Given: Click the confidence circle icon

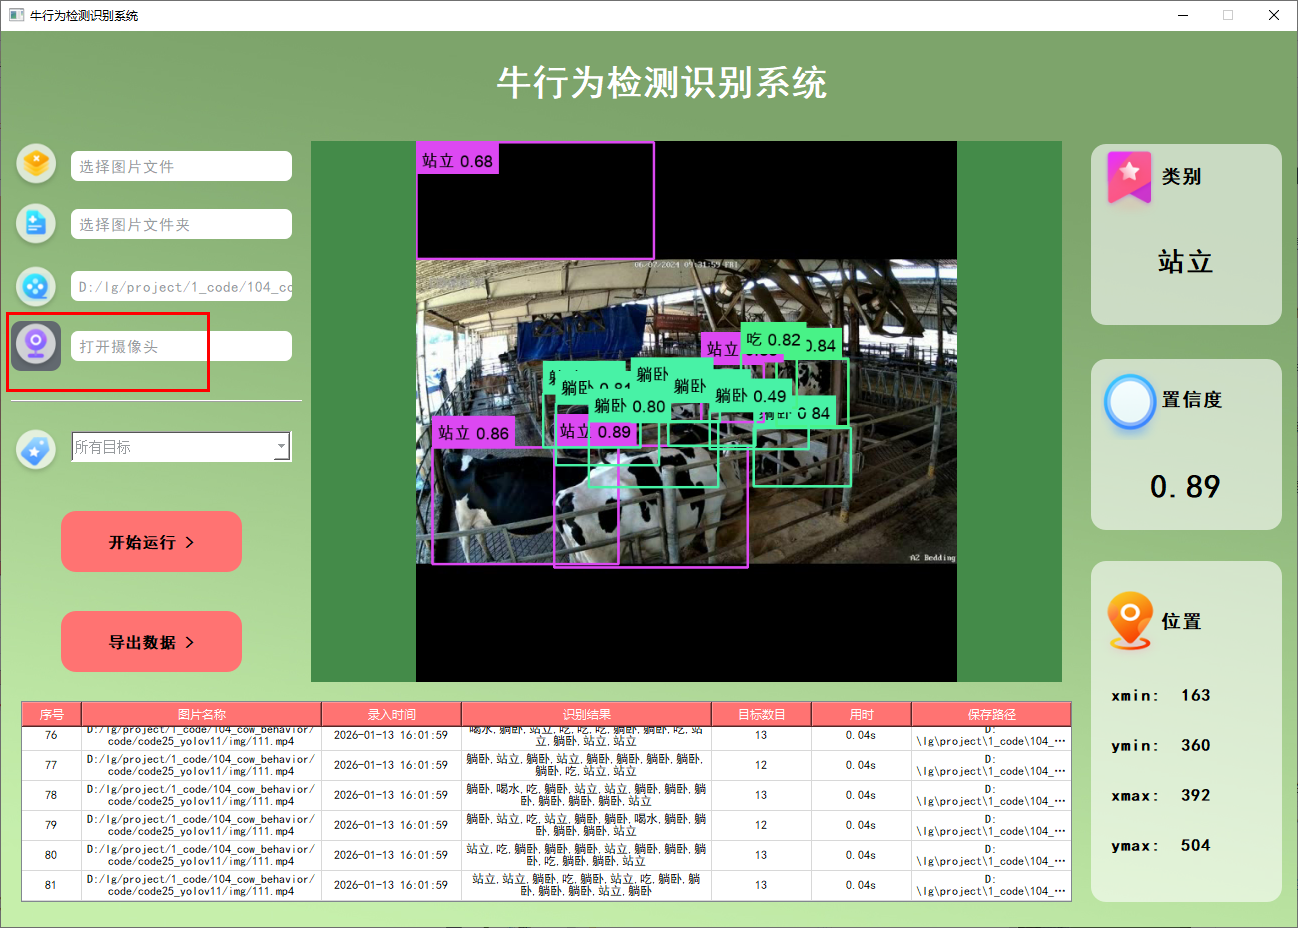Looking at the screenshot, I should [1130, 402].
